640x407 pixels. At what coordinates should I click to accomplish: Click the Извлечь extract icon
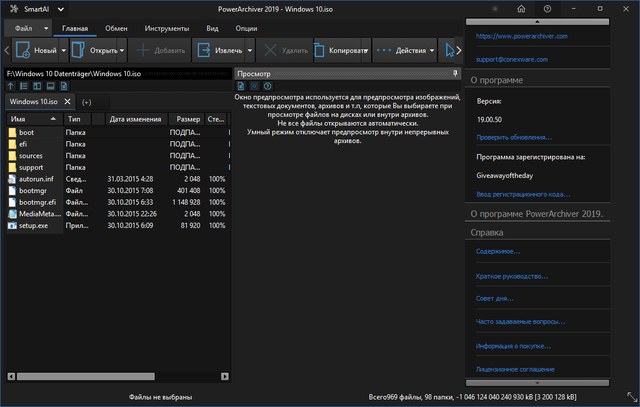coord(203,50)
